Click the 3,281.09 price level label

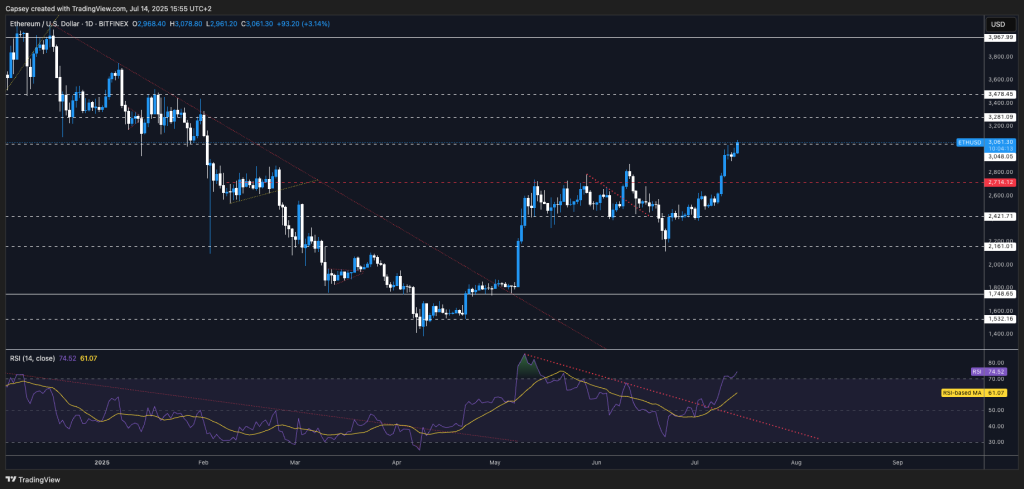1002,117
